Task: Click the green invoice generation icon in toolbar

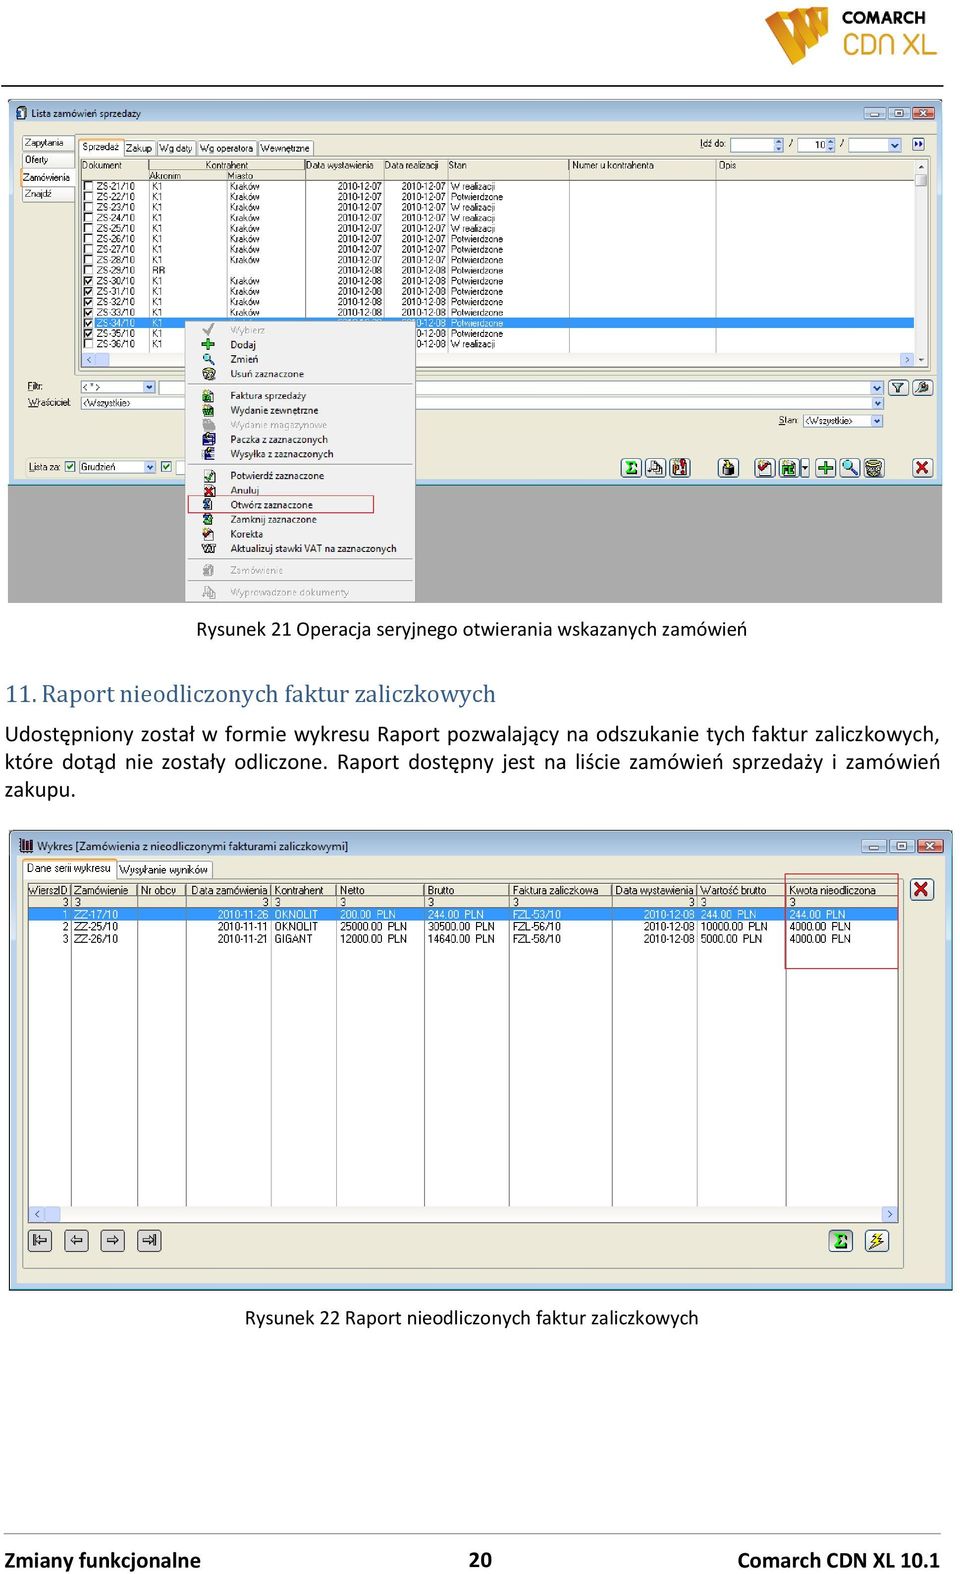Action: coord(788,468)
